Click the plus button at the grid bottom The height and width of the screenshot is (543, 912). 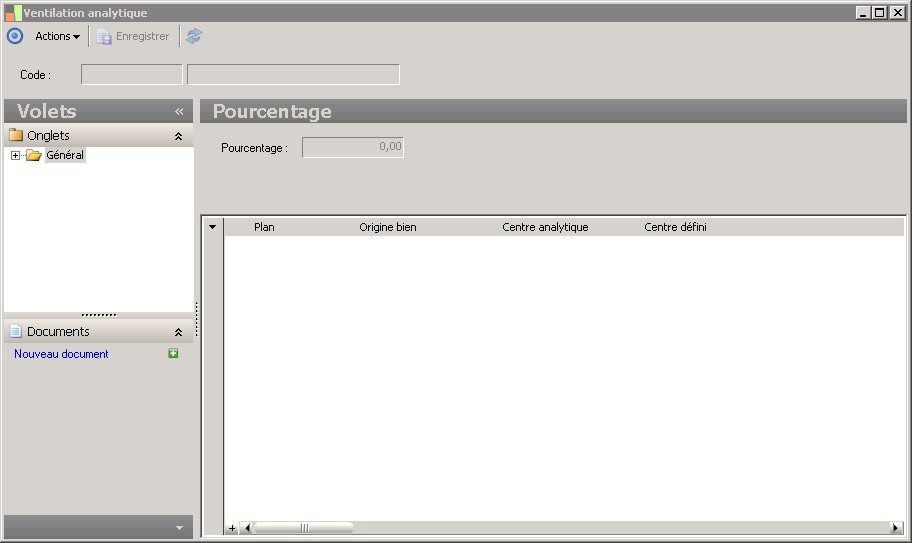(231, 528)
